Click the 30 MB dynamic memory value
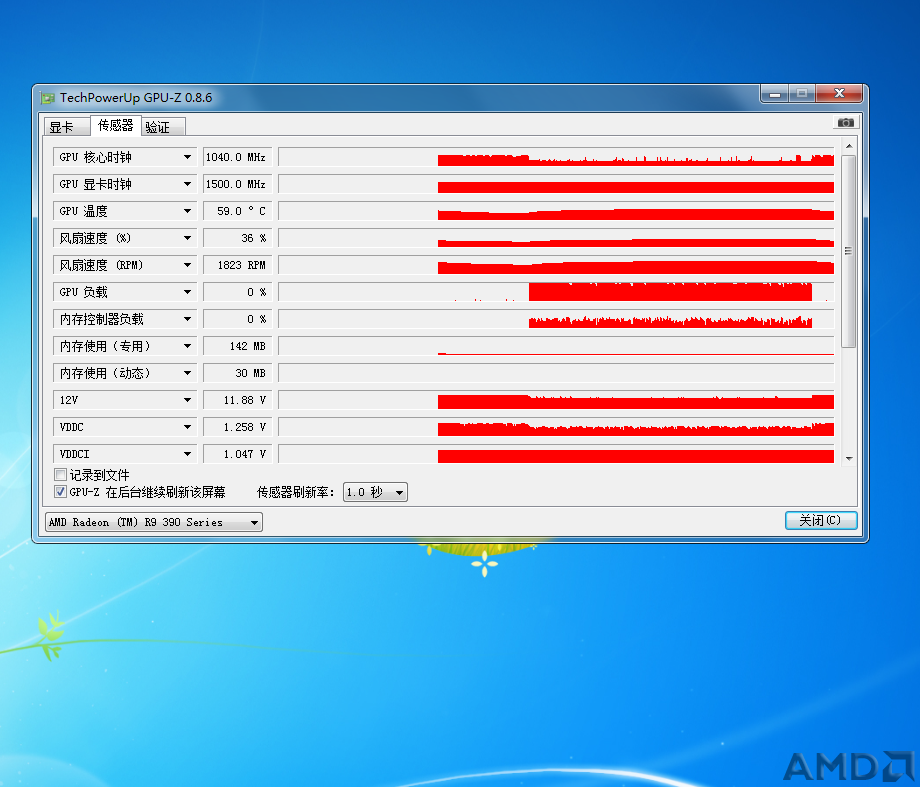The image size is (920, 787). pyautogui.click(x=238, y=373)
